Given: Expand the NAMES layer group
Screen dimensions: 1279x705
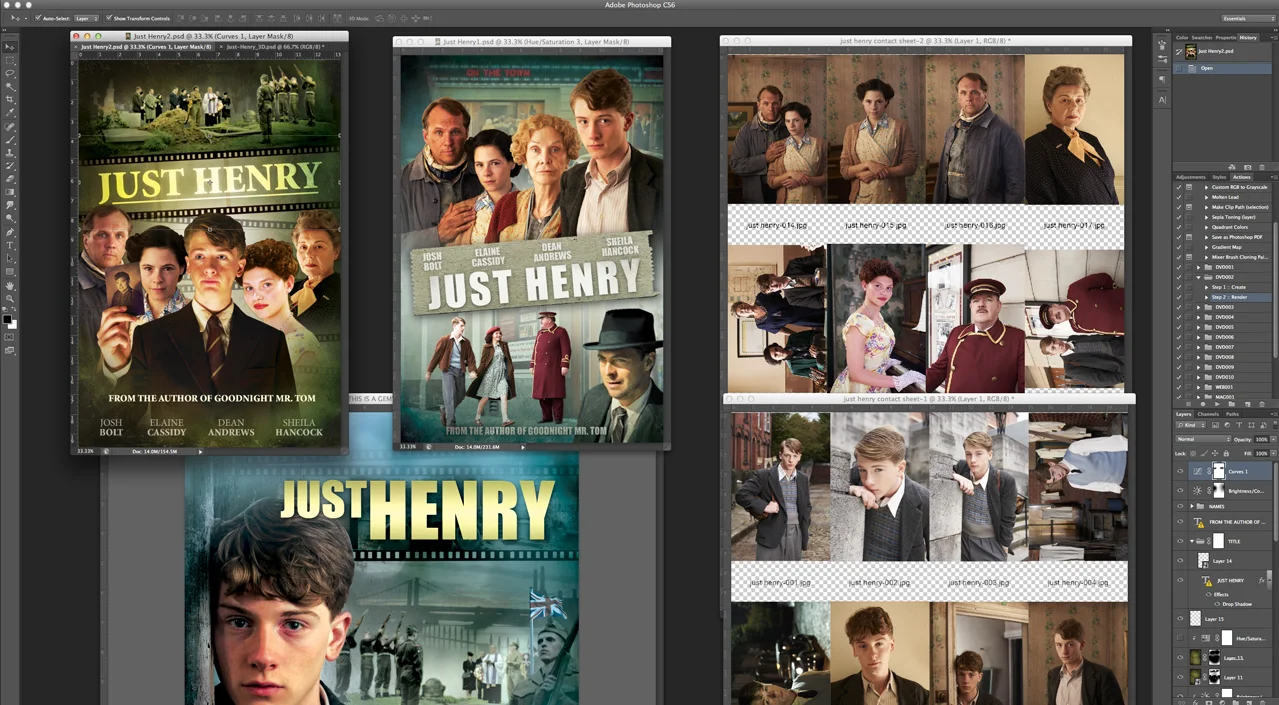Looking at the screenshot, I should [1192, 507].
